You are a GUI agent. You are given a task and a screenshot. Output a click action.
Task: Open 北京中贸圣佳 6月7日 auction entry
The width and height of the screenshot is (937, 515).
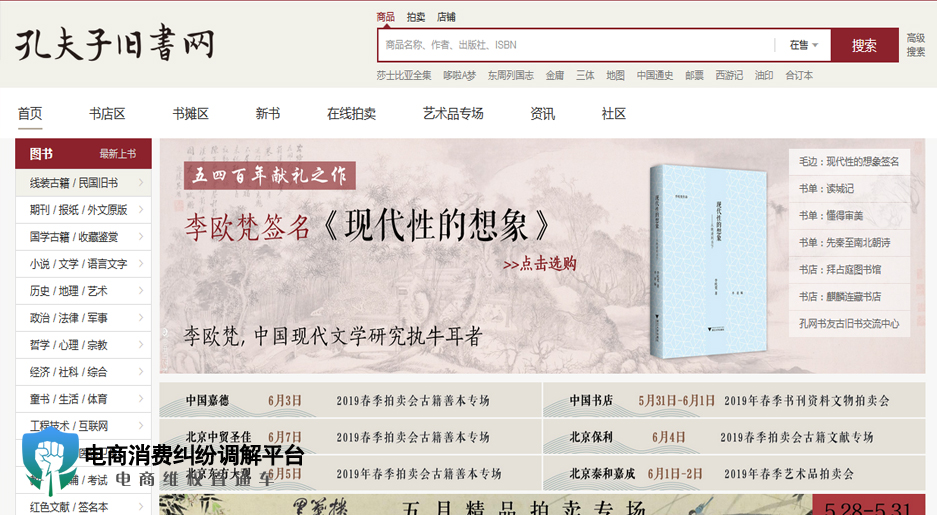[x=350, y=437]
